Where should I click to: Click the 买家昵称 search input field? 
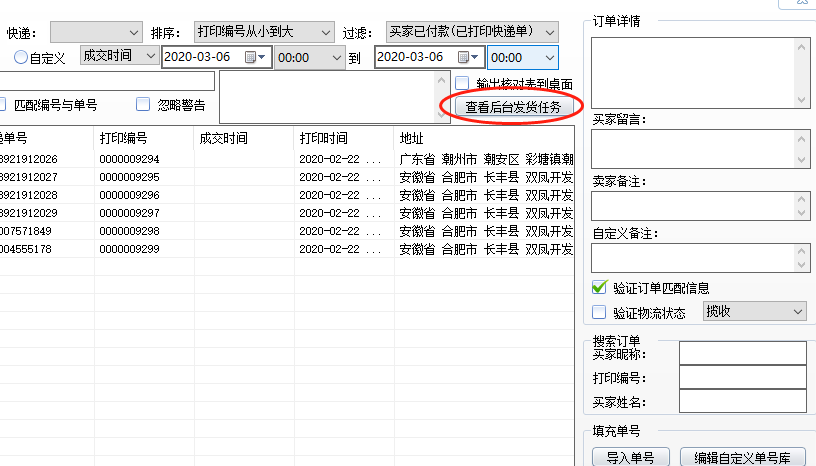point(742,353)
